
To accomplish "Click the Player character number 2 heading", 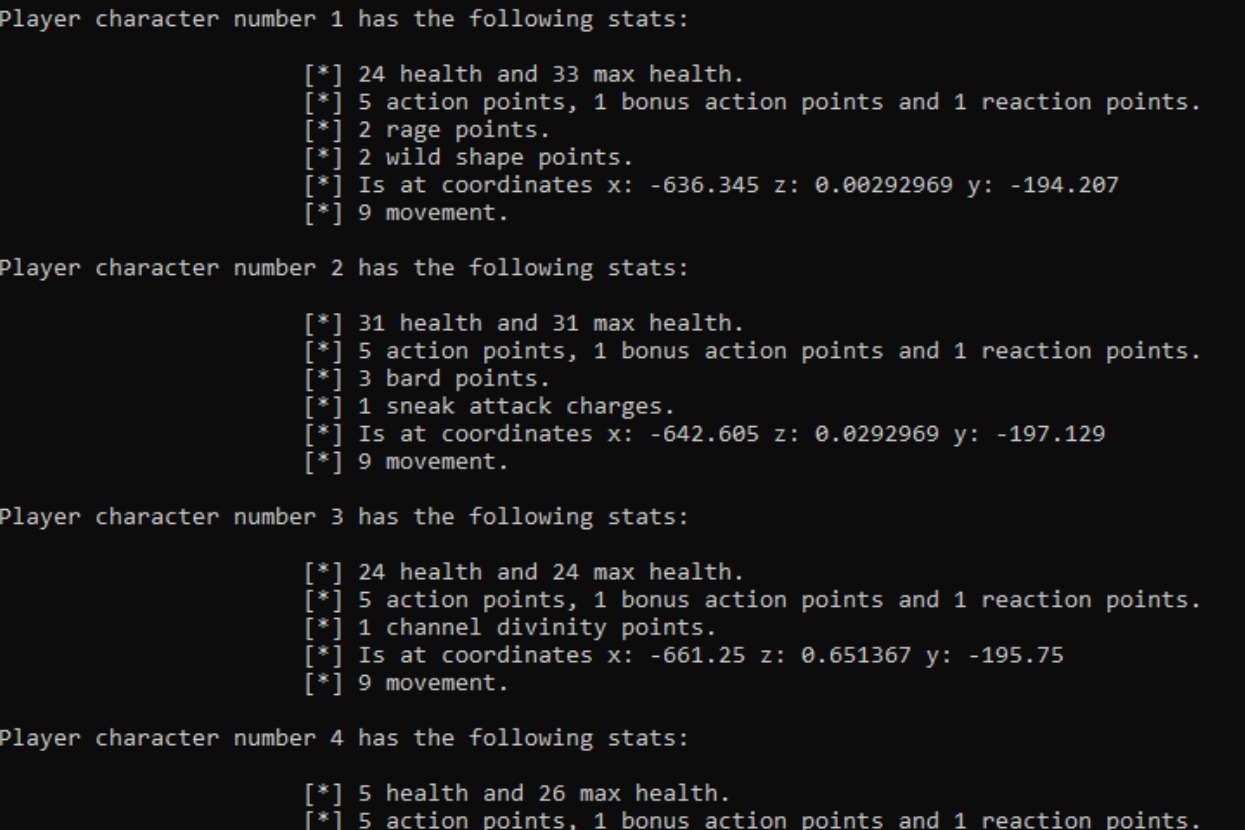I will click(x=344, y=268).
